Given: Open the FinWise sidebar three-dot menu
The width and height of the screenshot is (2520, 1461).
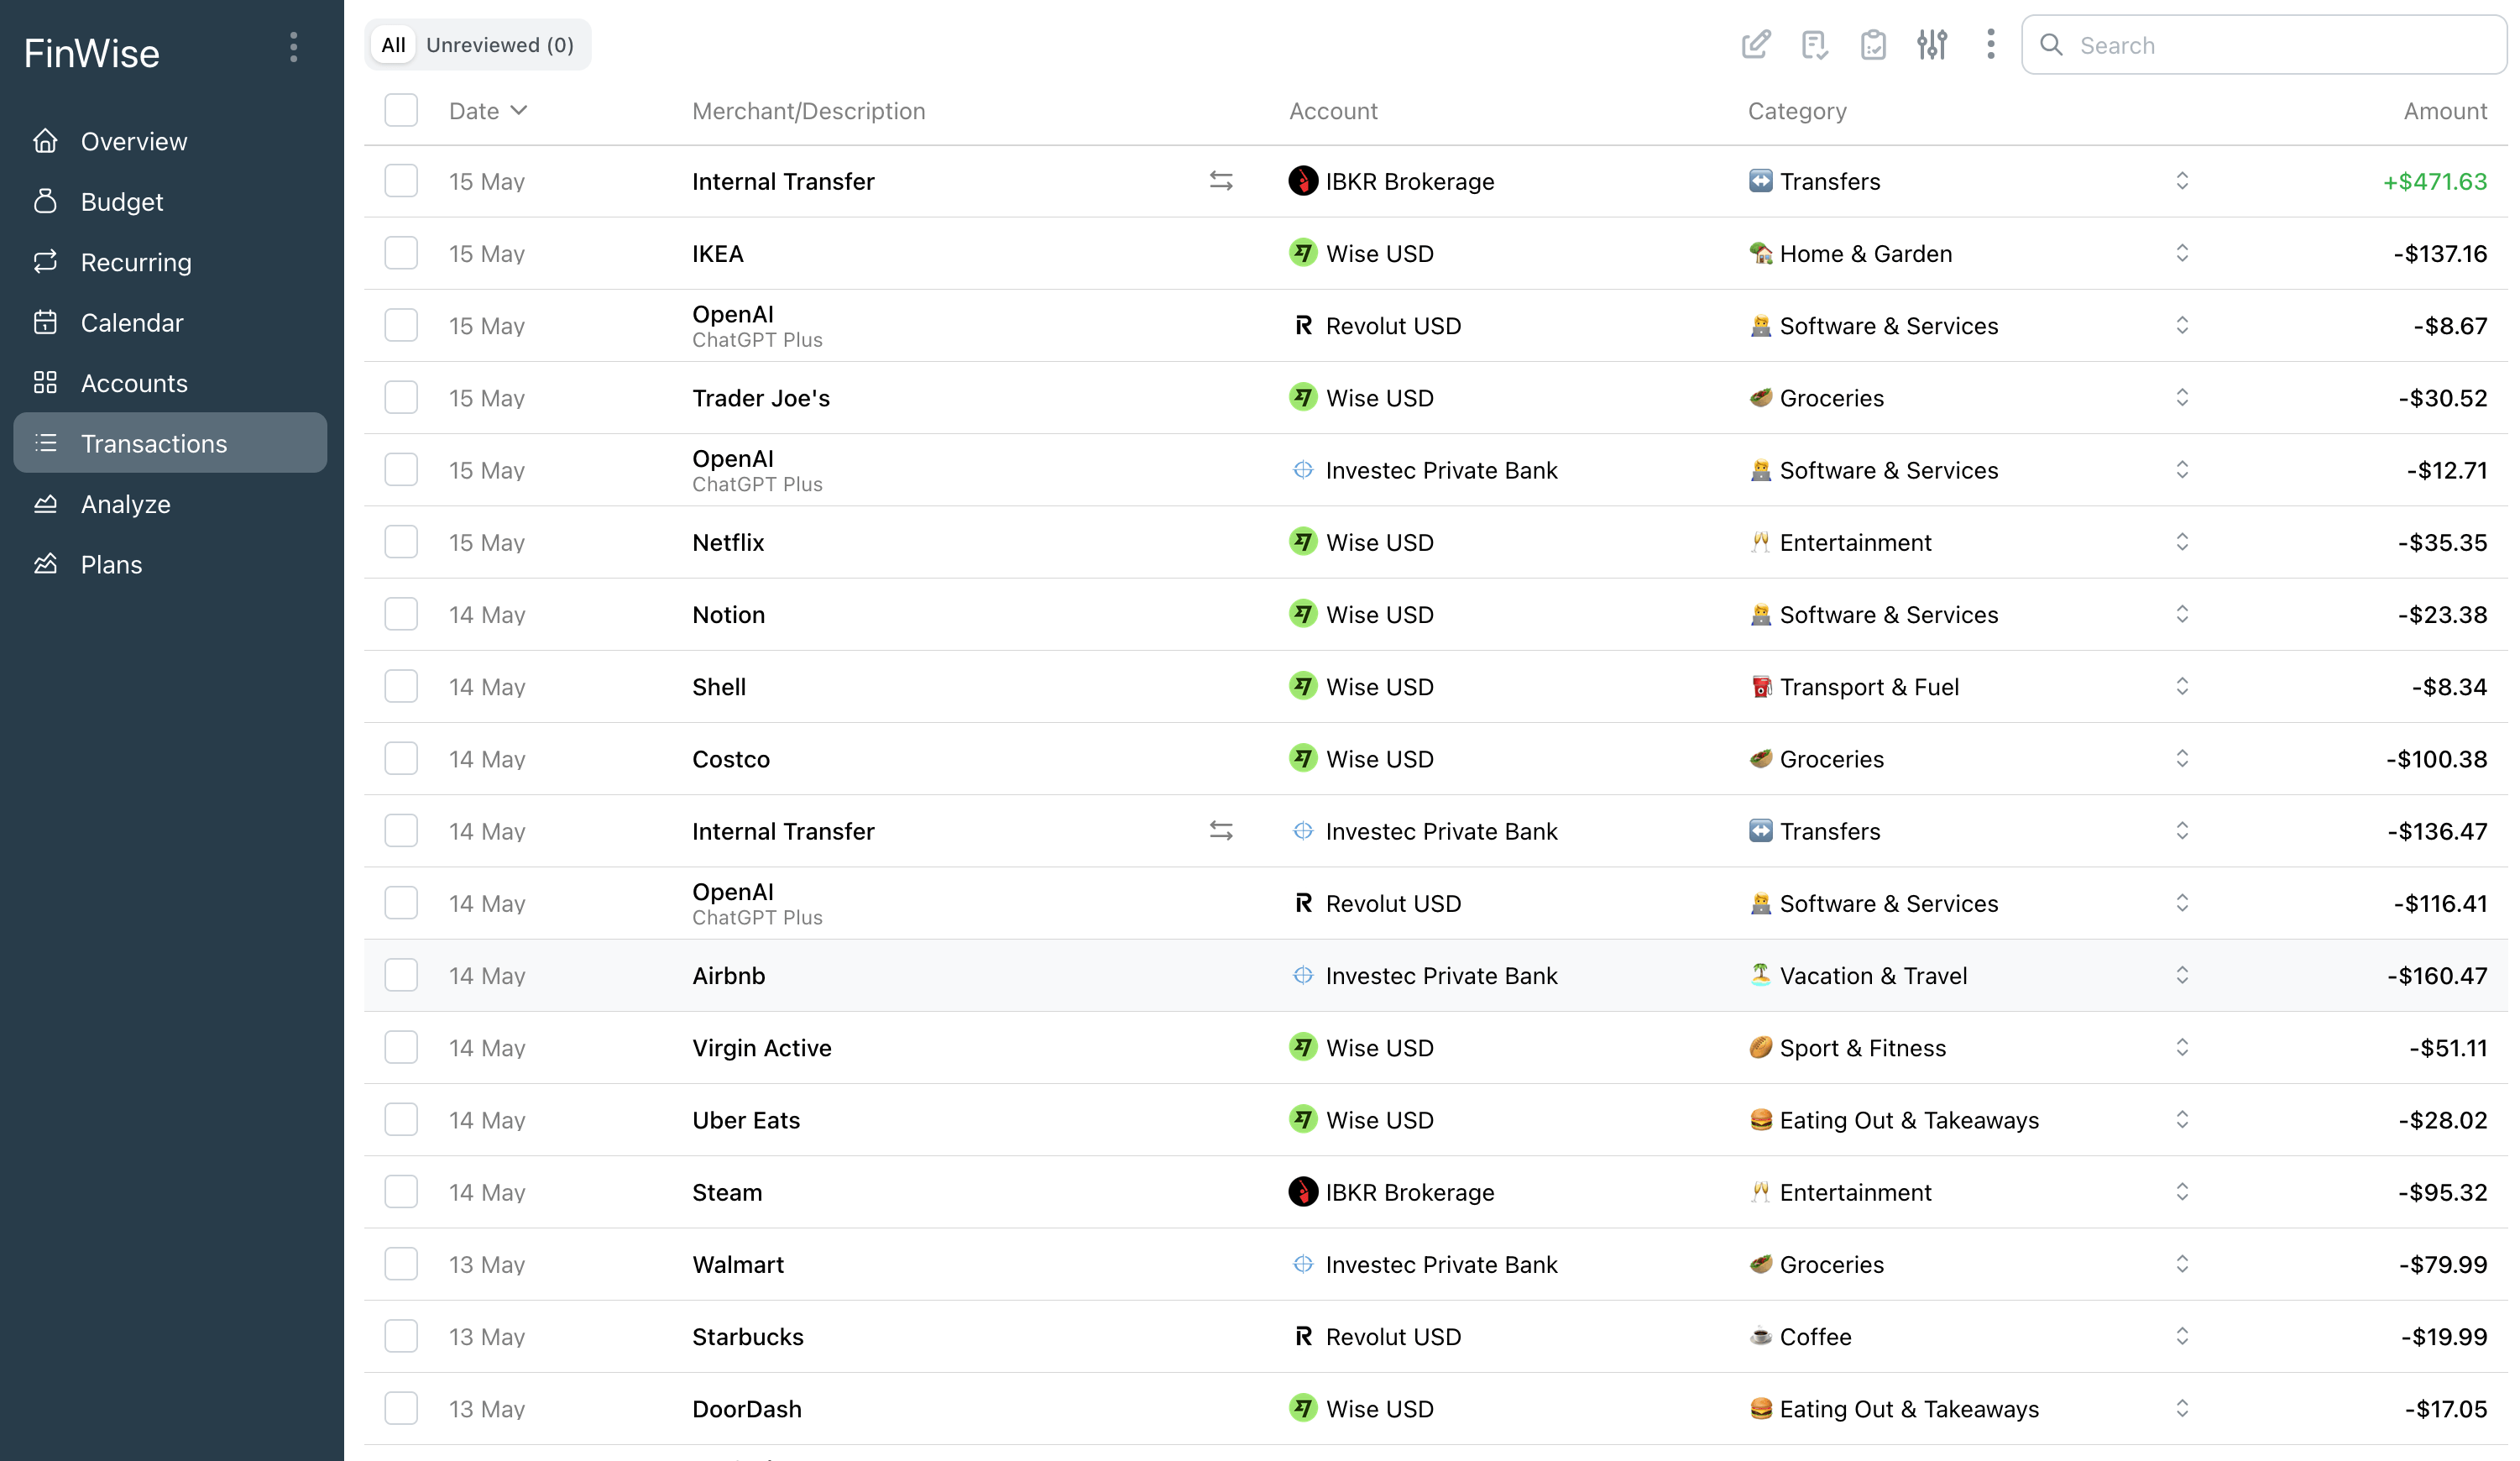Looking at the screenshot, I should coord(293,47).
